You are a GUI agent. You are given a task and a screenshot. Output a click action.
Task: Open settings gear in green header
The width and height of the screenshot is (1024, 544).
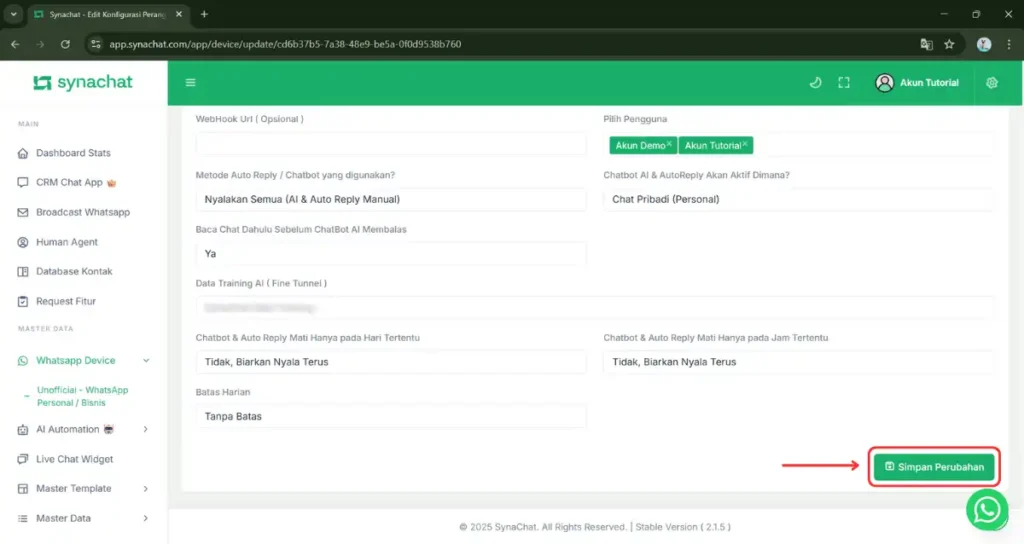click(x=992, y=82)
